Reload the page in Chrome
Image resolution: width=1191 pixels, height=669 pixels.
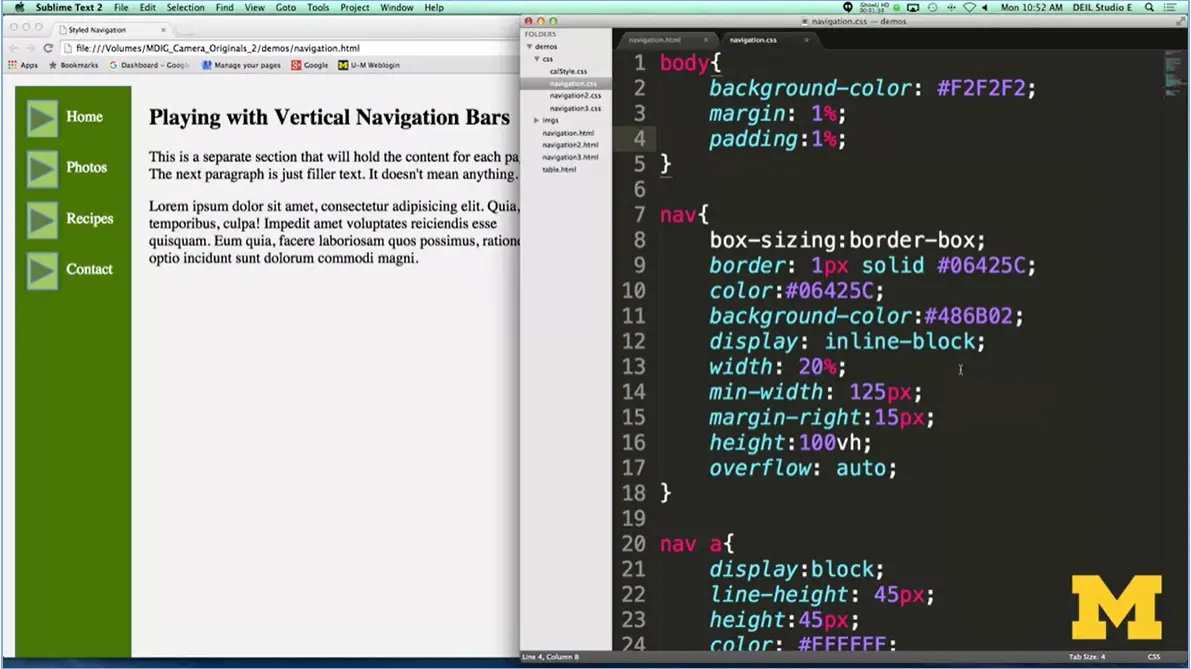48,48
